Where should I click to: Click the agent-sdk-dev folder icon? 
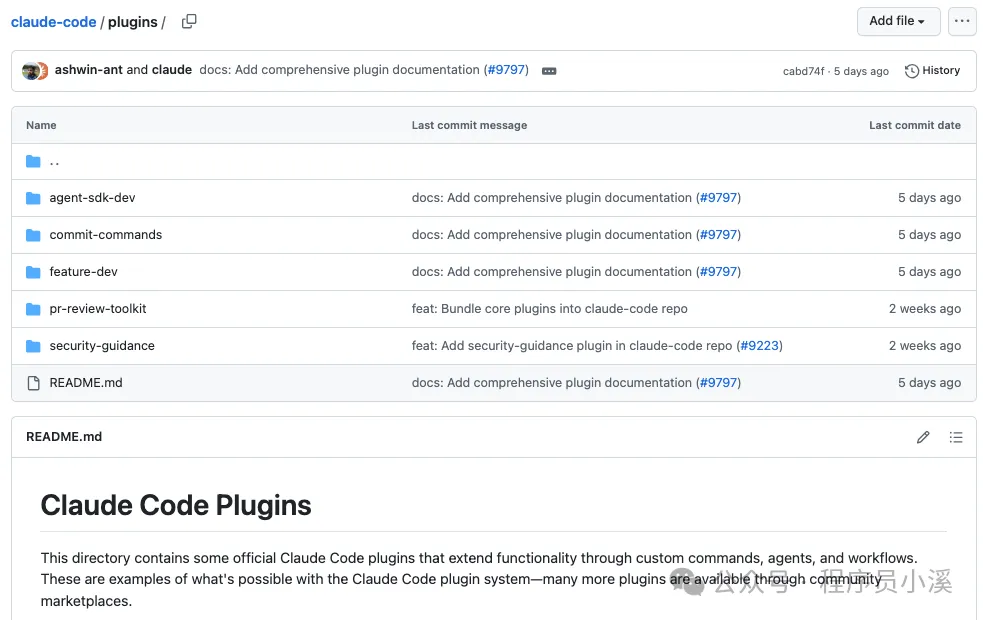(33, 198)
